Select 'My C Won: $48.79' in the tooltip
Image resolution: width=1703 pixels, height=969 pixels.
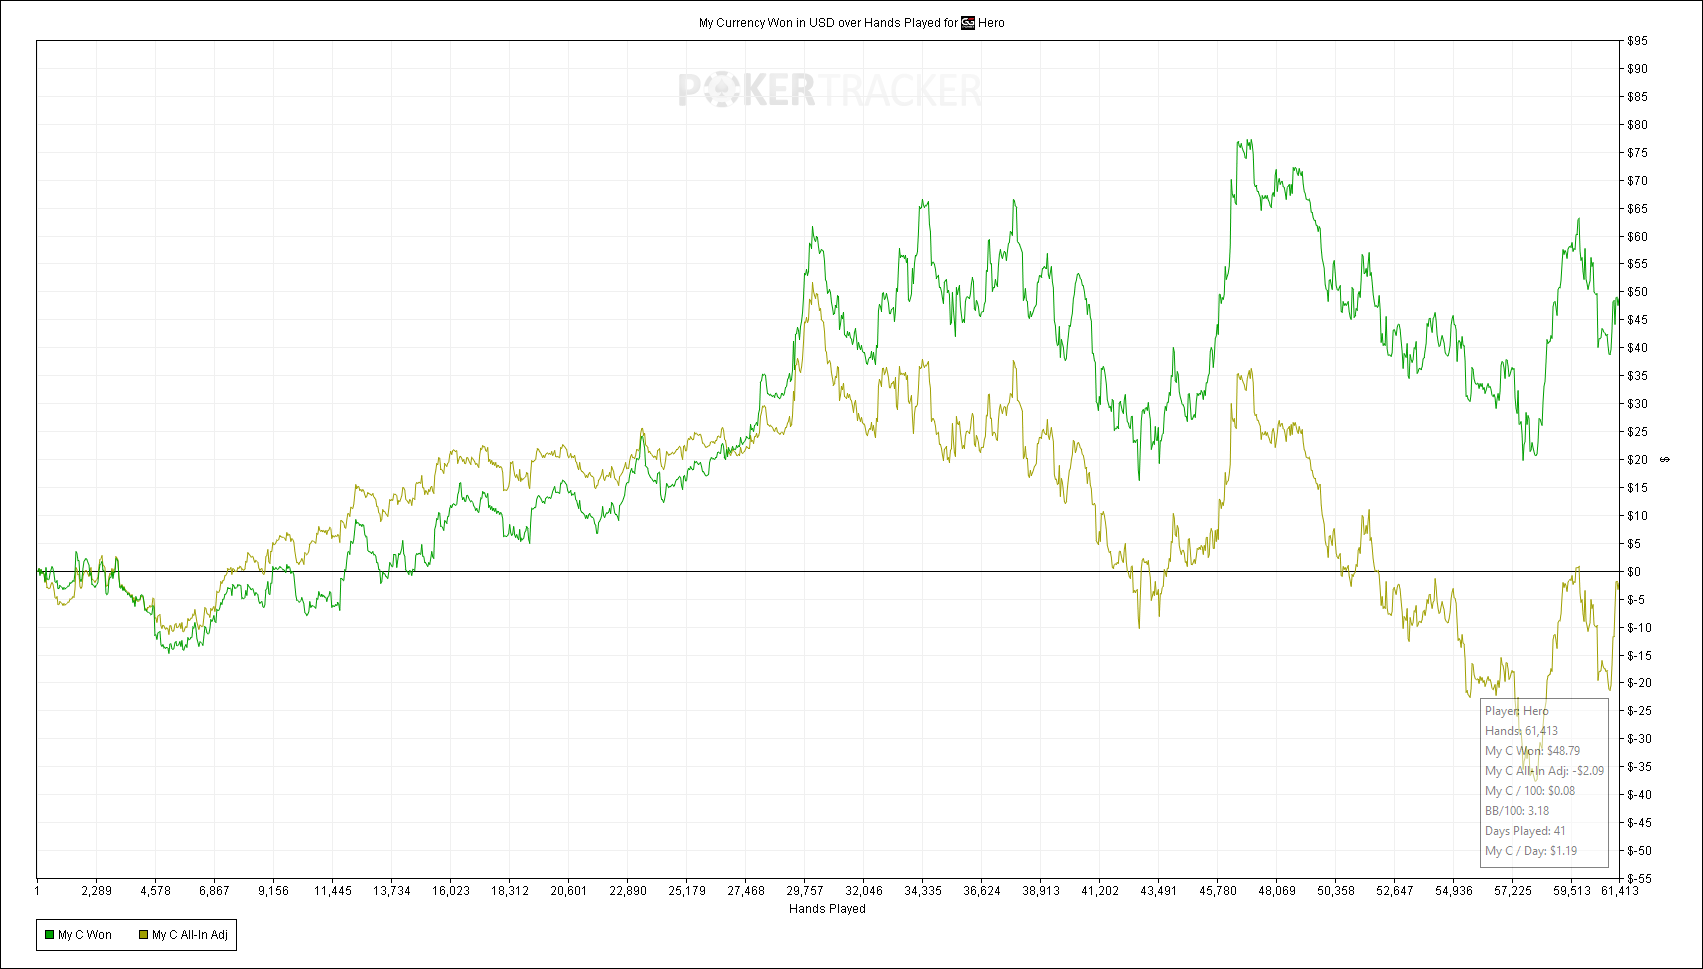1533,751
